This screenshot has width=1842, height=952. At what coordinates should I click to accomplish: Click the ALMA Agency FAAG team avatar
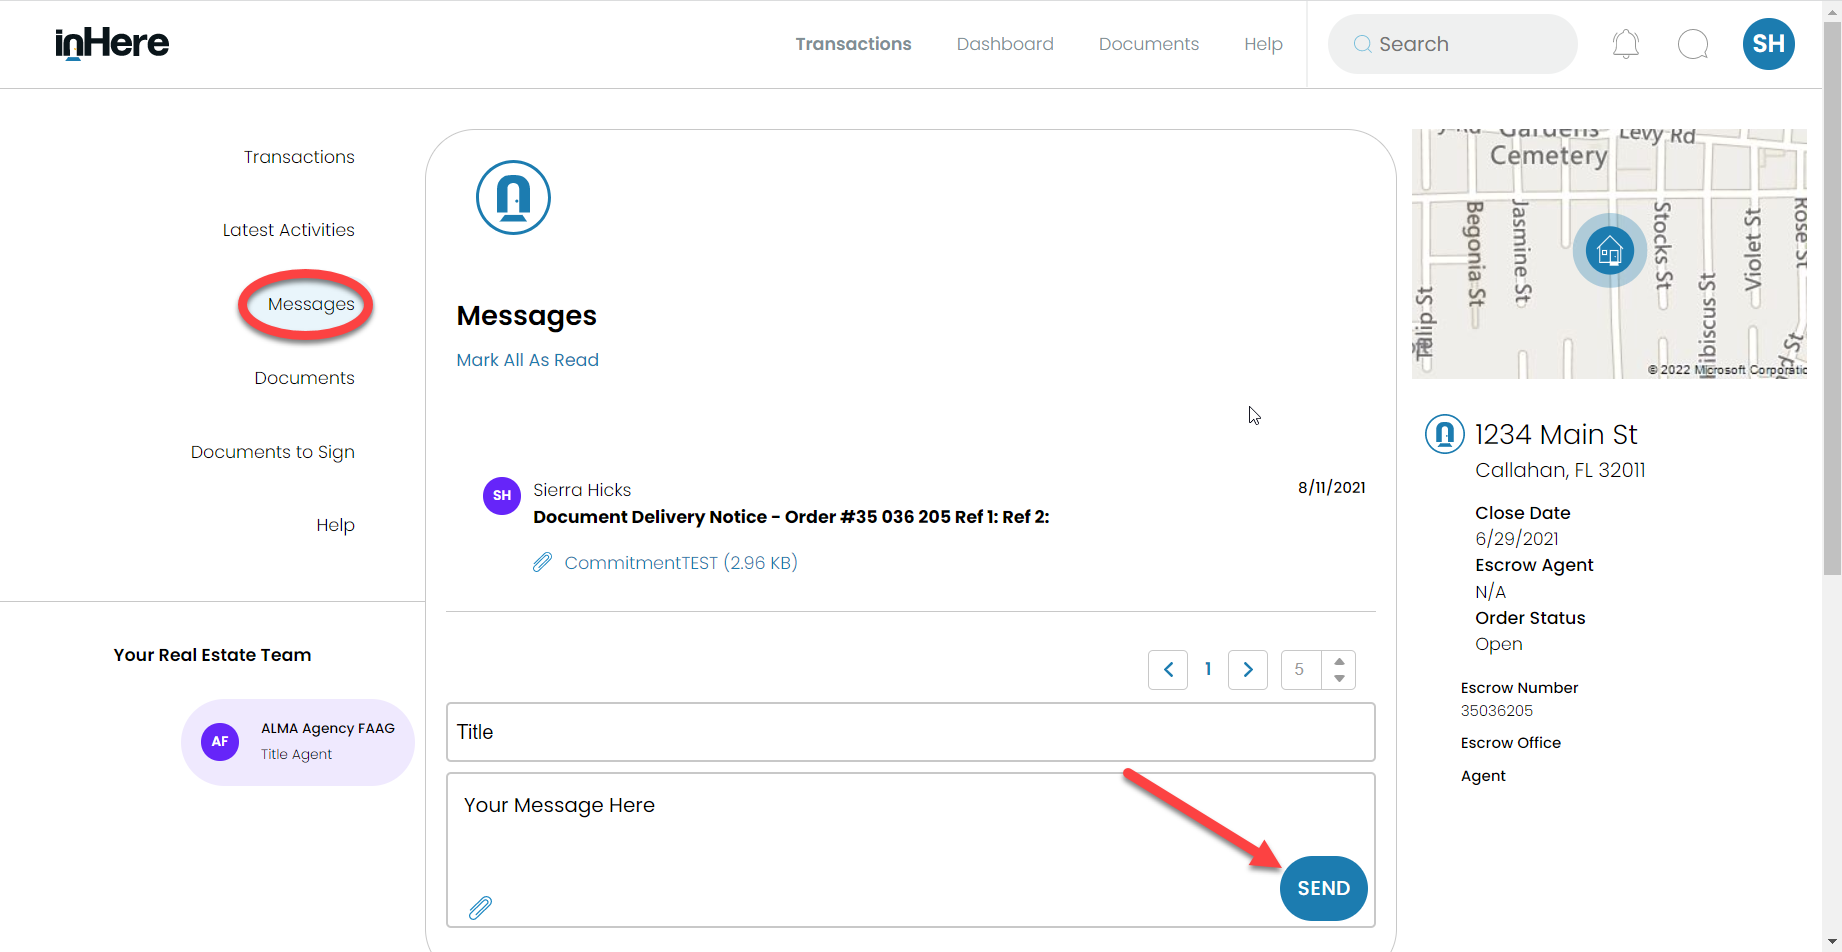point(219,741)
